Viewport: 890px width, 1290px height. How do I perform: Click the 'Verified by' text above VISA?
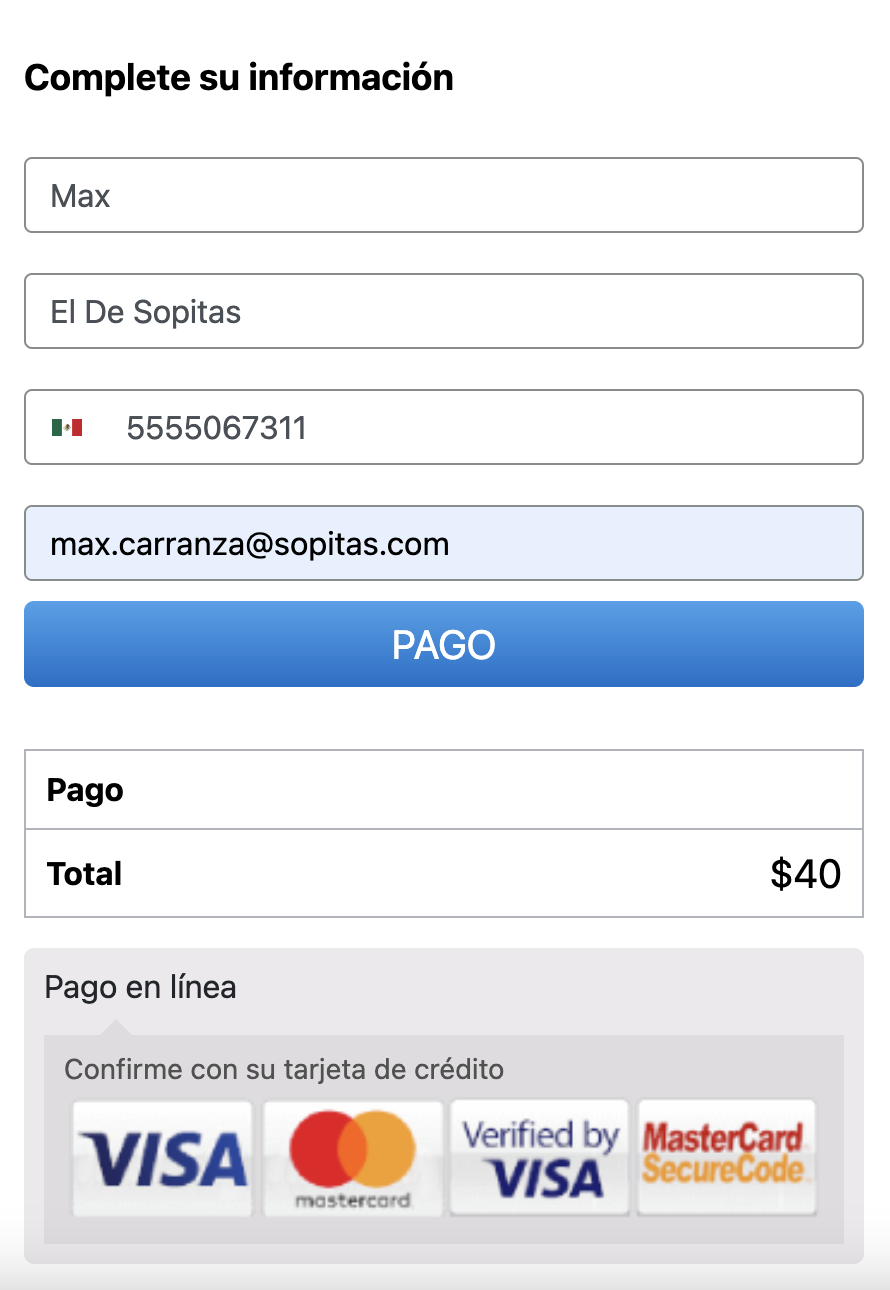540,1135
